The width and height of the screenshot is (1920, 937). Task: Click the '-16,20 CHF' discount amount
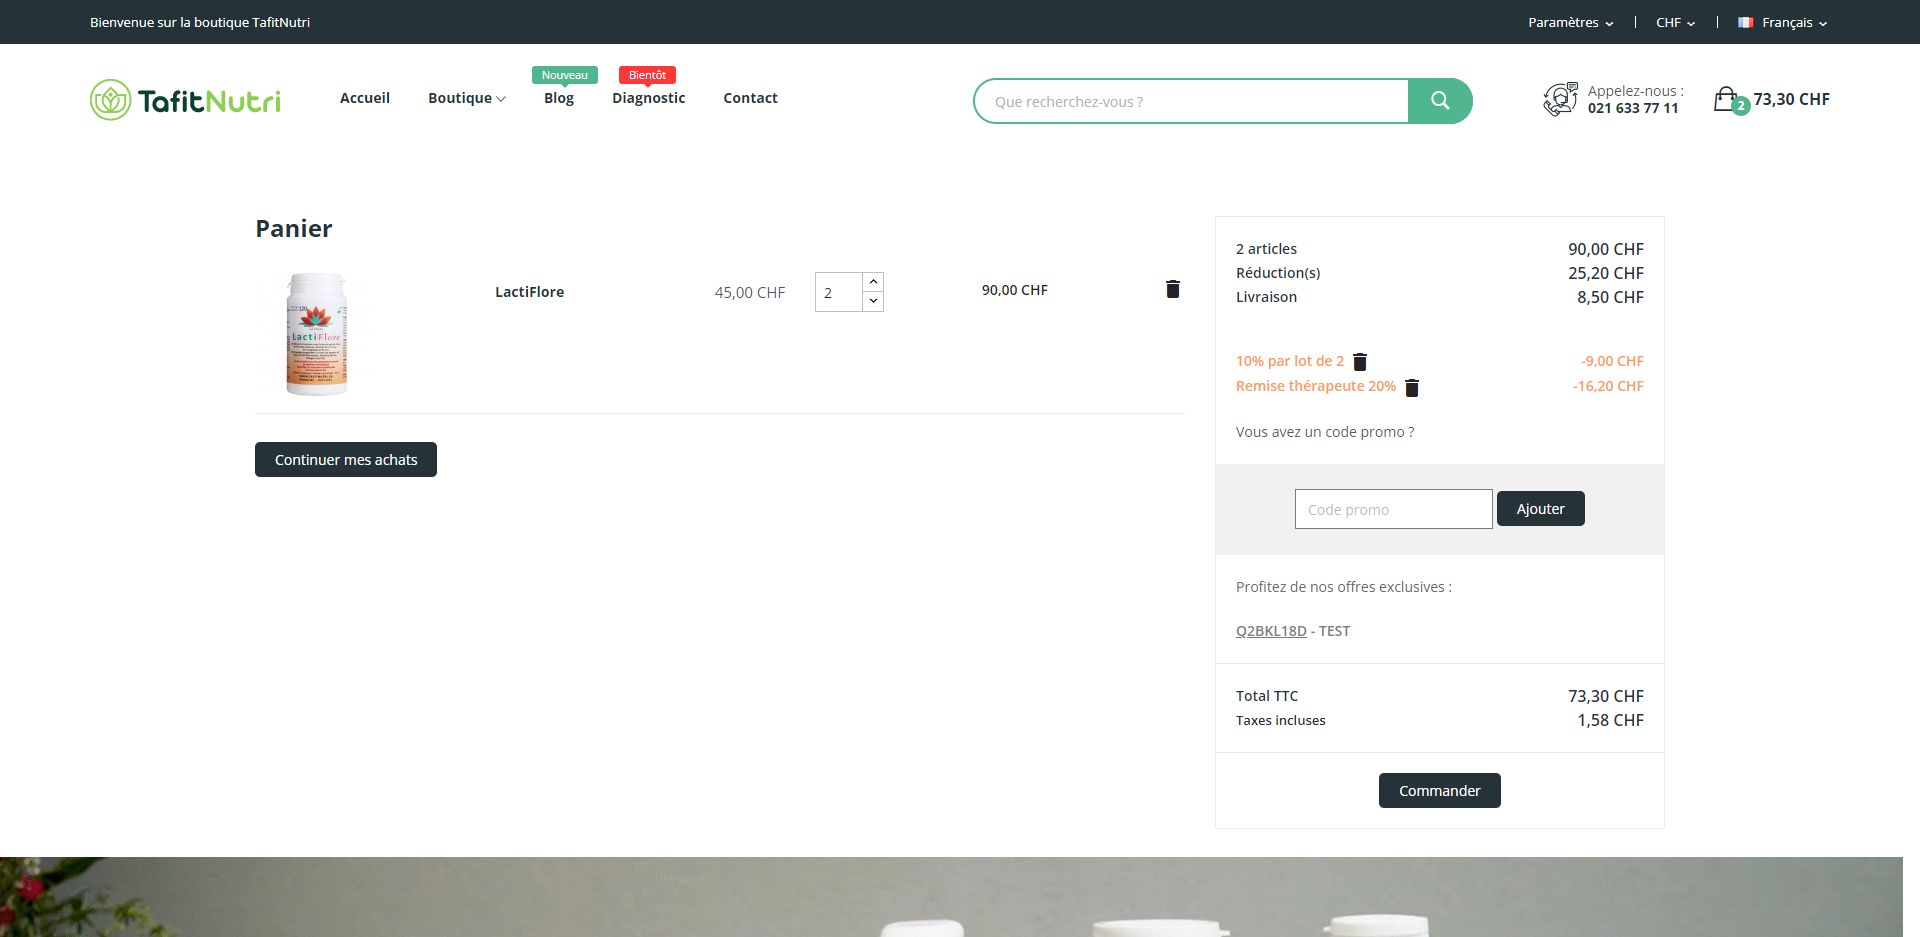(x=1608, y=386)
